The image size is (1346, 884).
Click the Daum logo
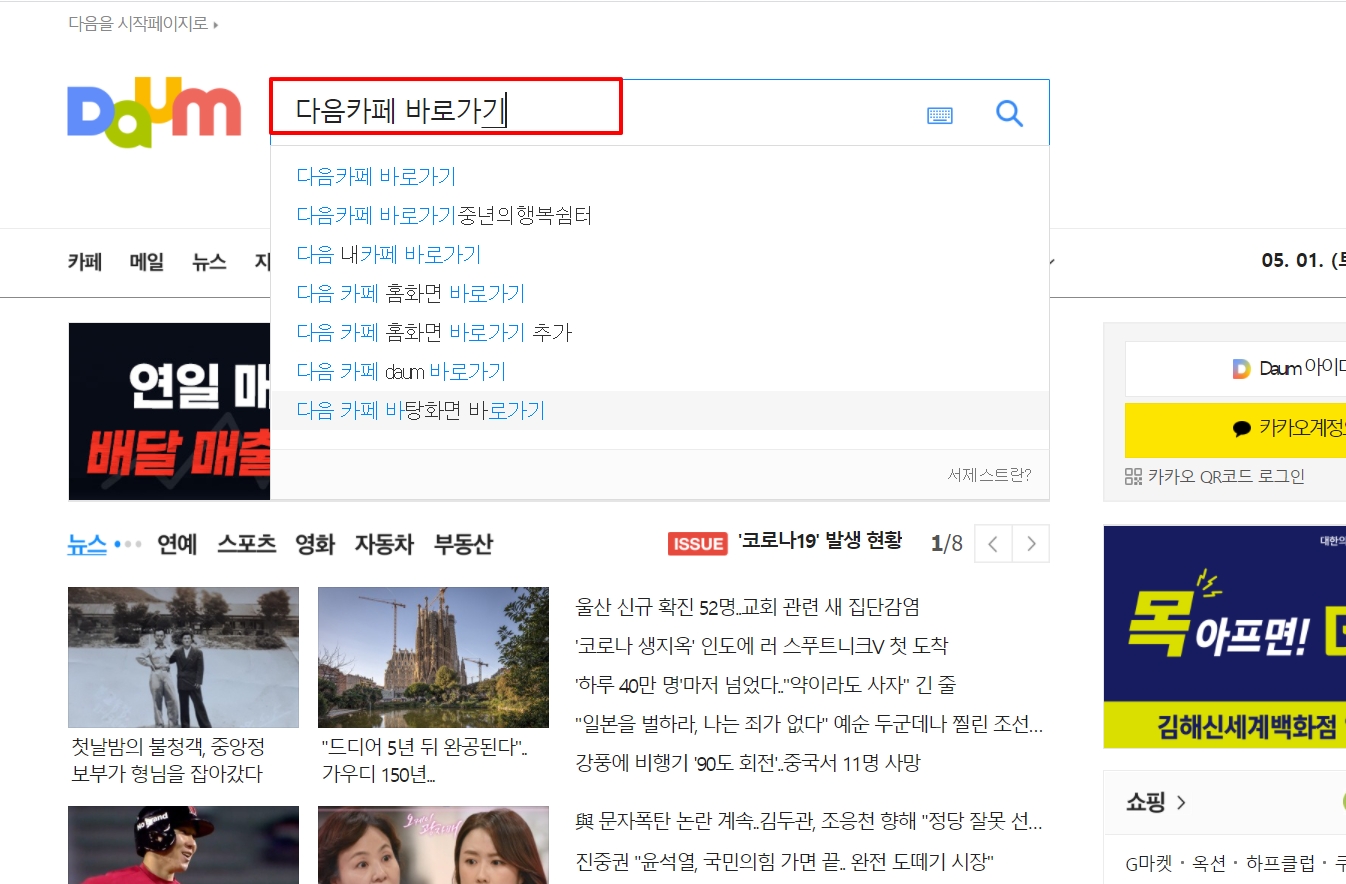click(x=154, y=113)
